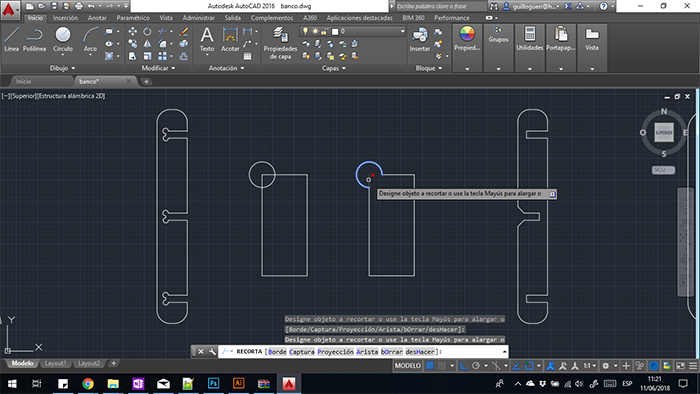Click the Undo arrow in quick access toolbar
This screenshot has width=700, height=394.
91,6
